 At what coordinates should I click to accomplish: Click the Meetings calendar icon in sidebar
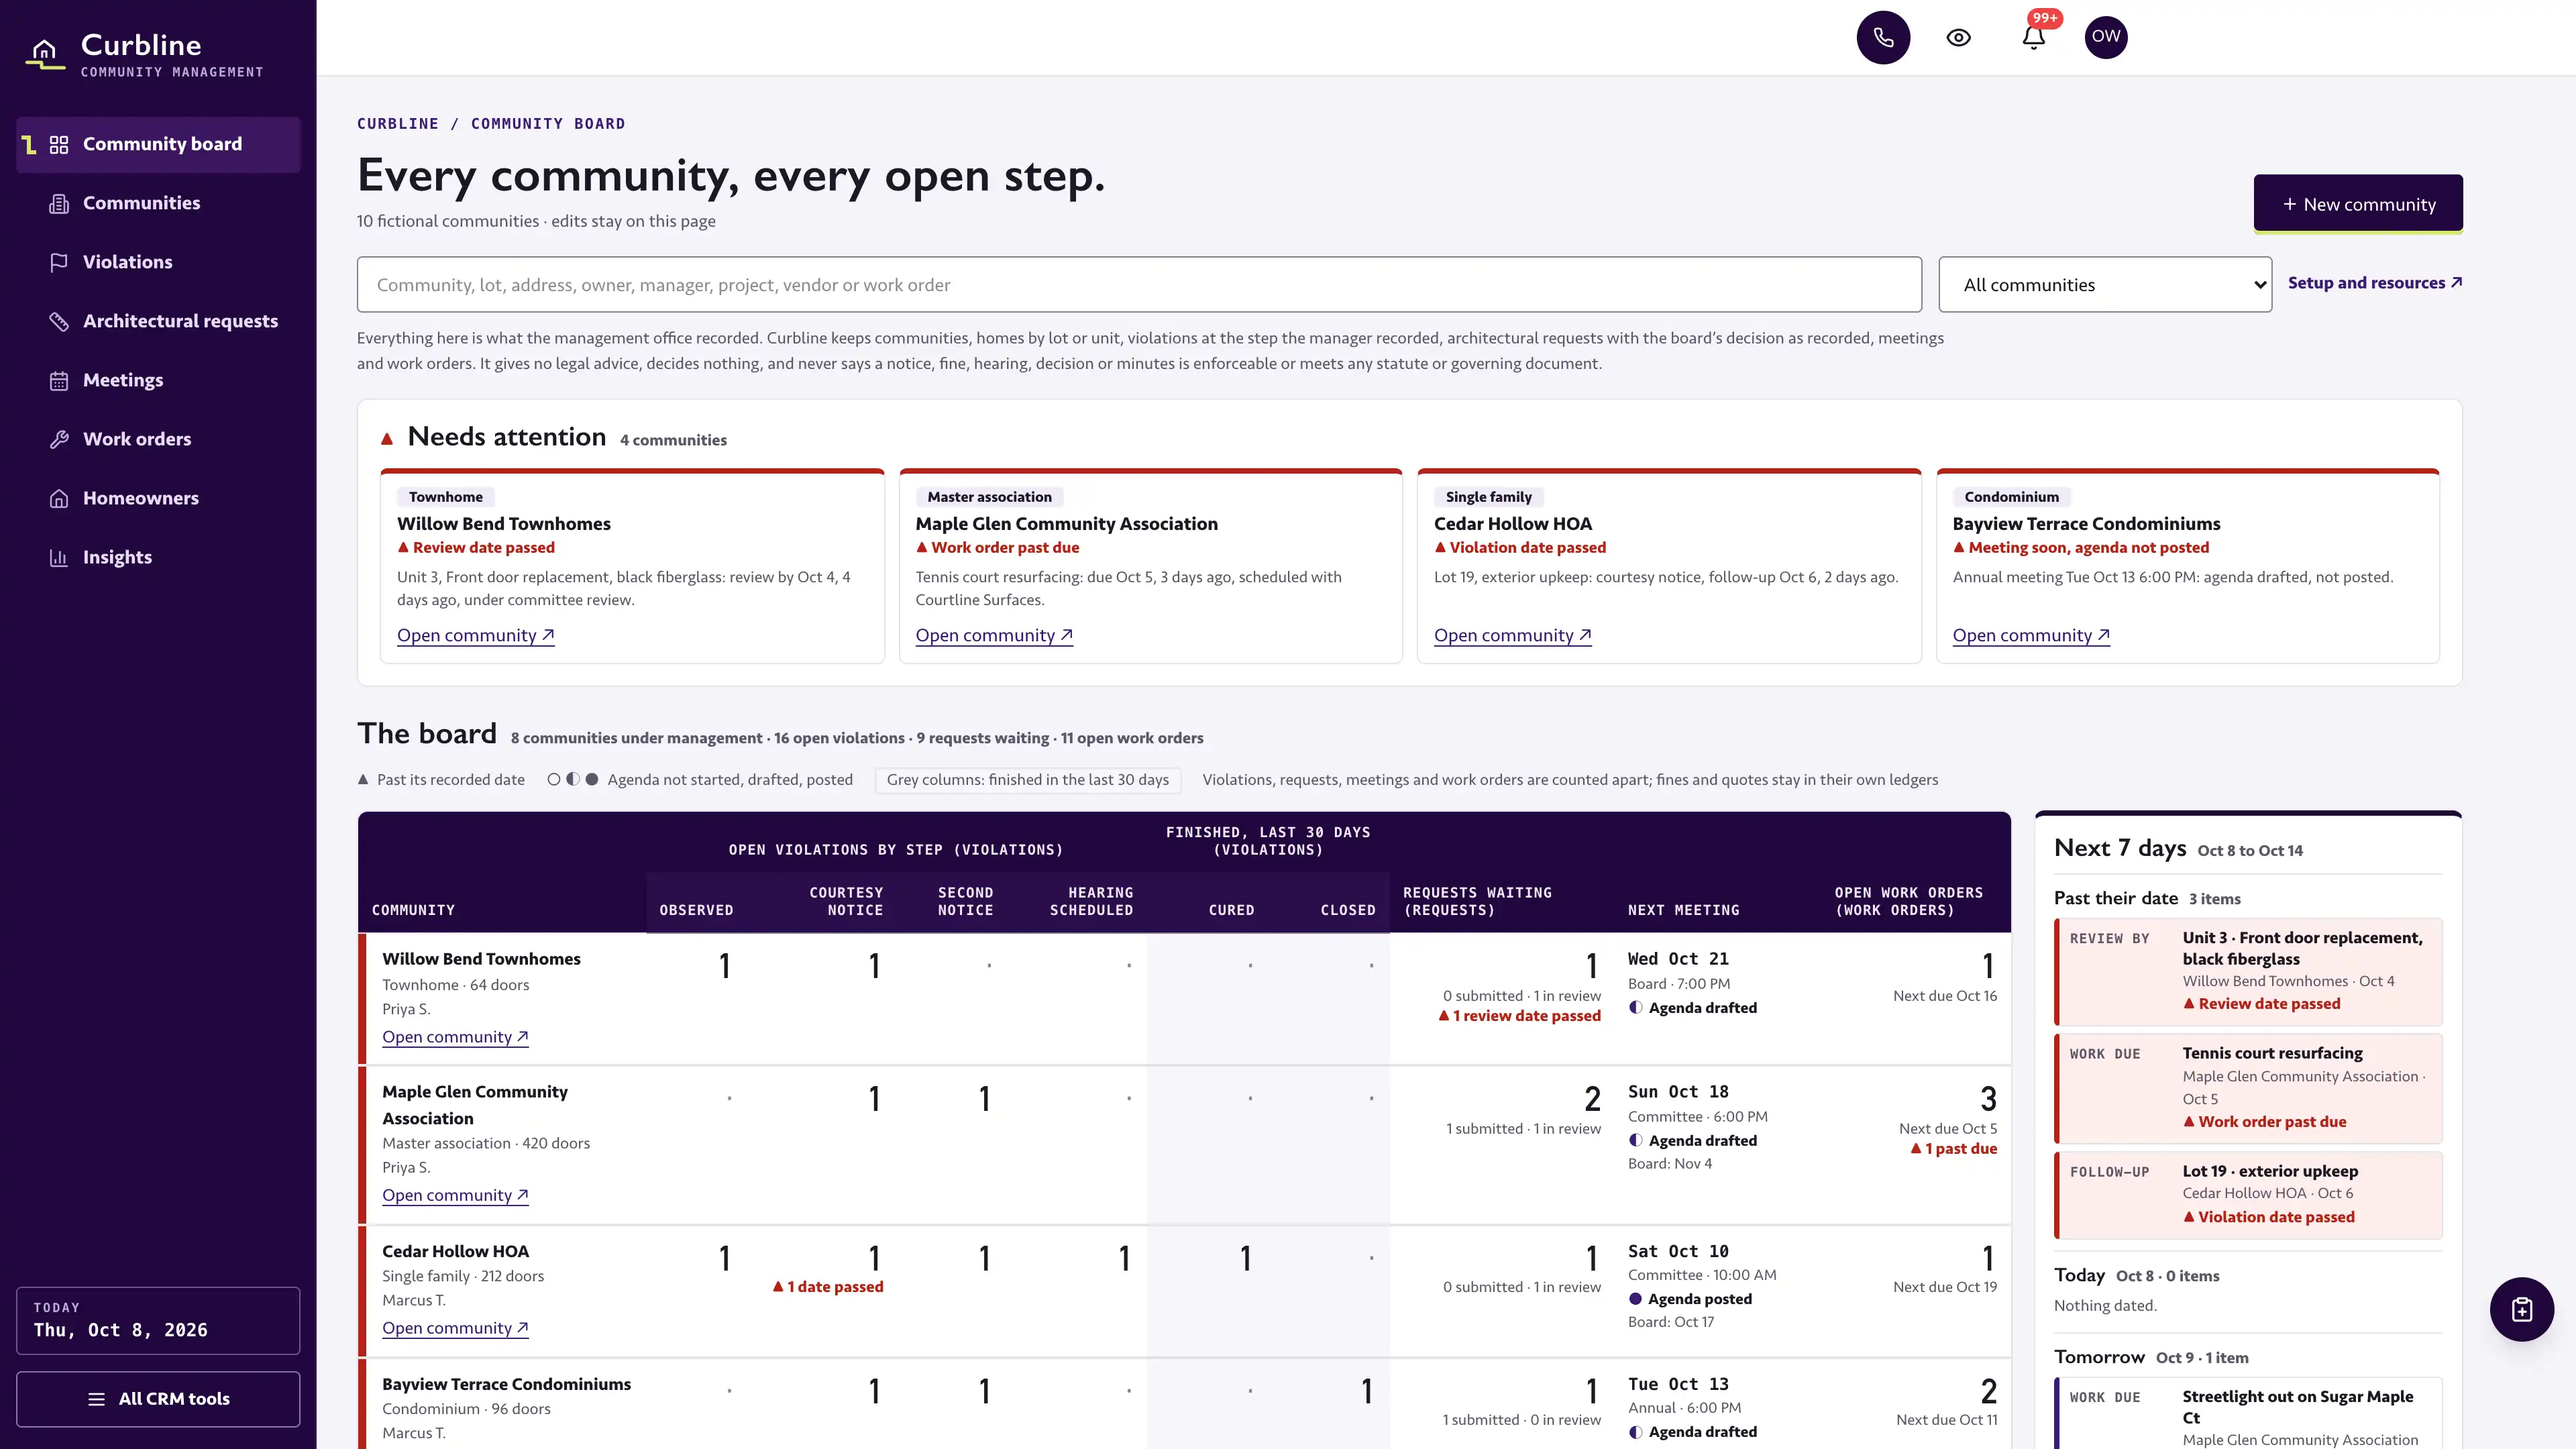(59, 380)
